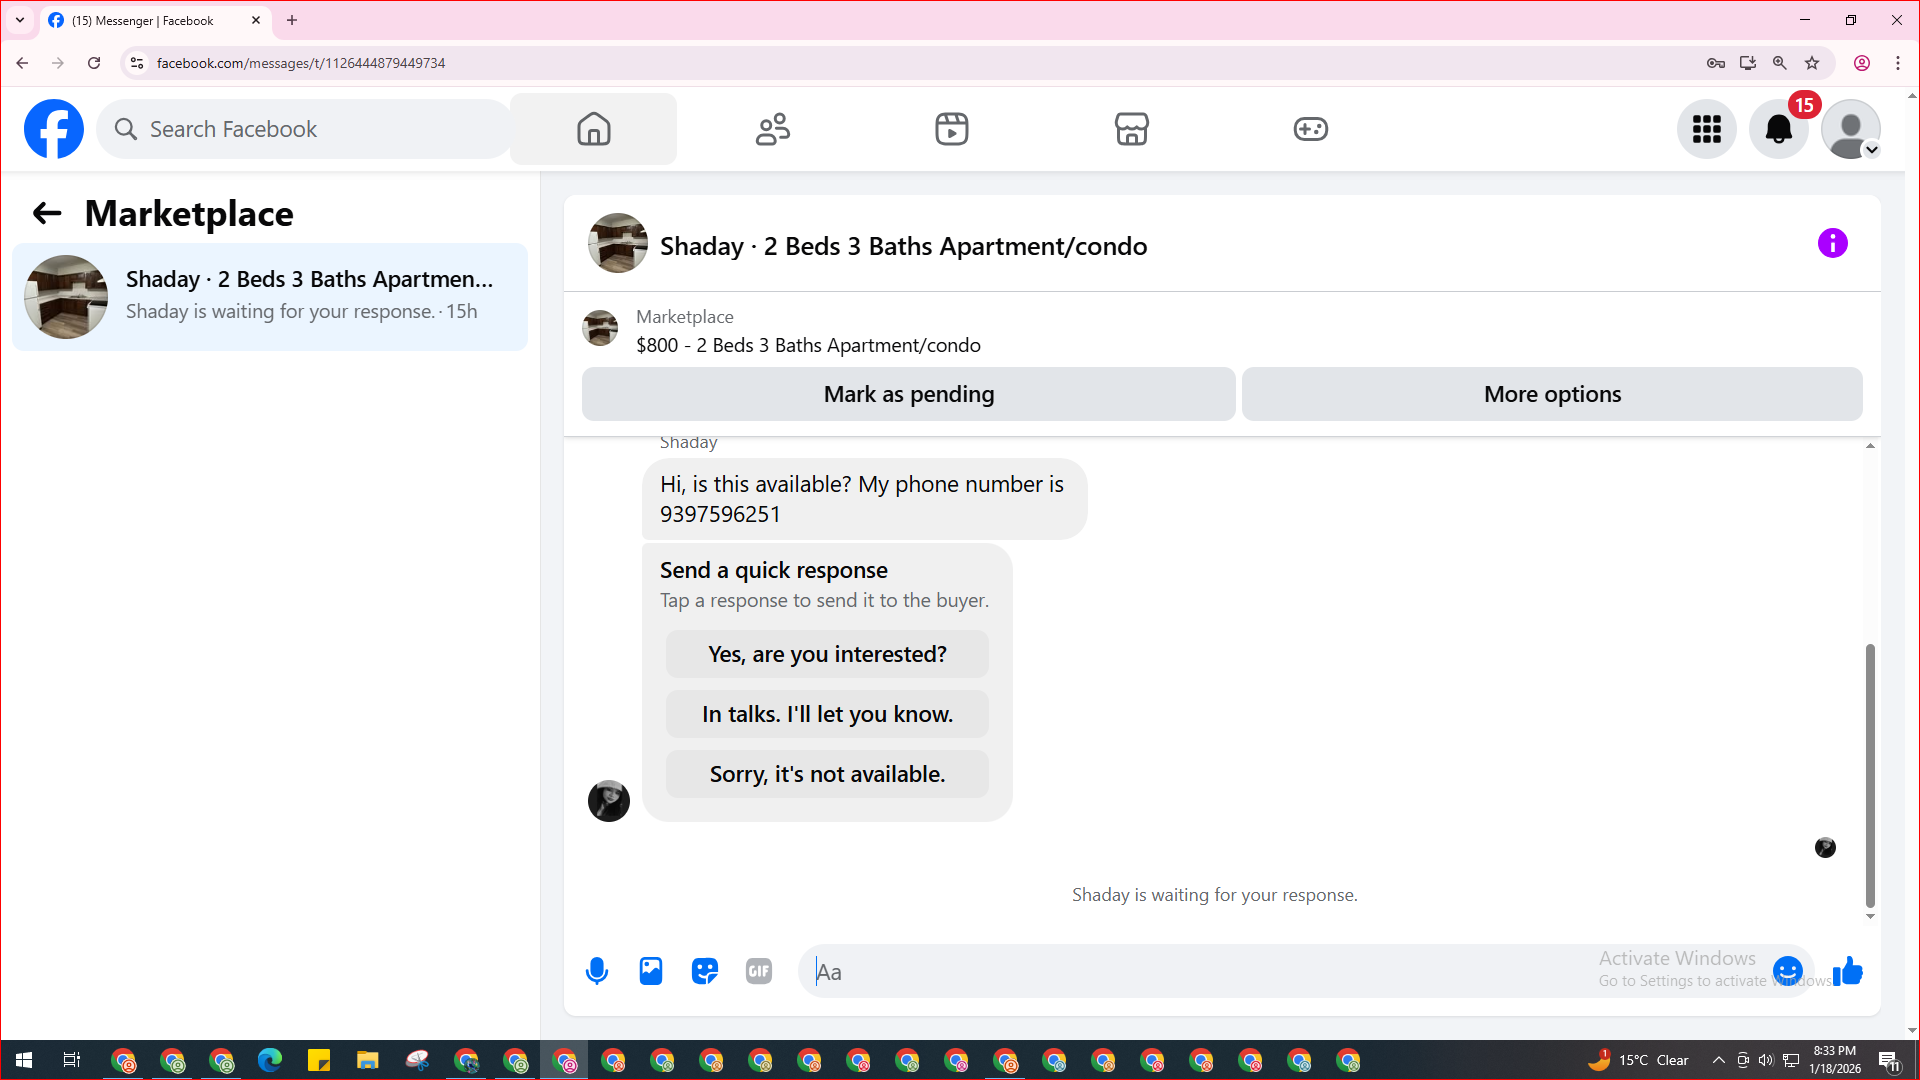
Task: Open More options for the listing
Action: click(x=1552, y=394)
